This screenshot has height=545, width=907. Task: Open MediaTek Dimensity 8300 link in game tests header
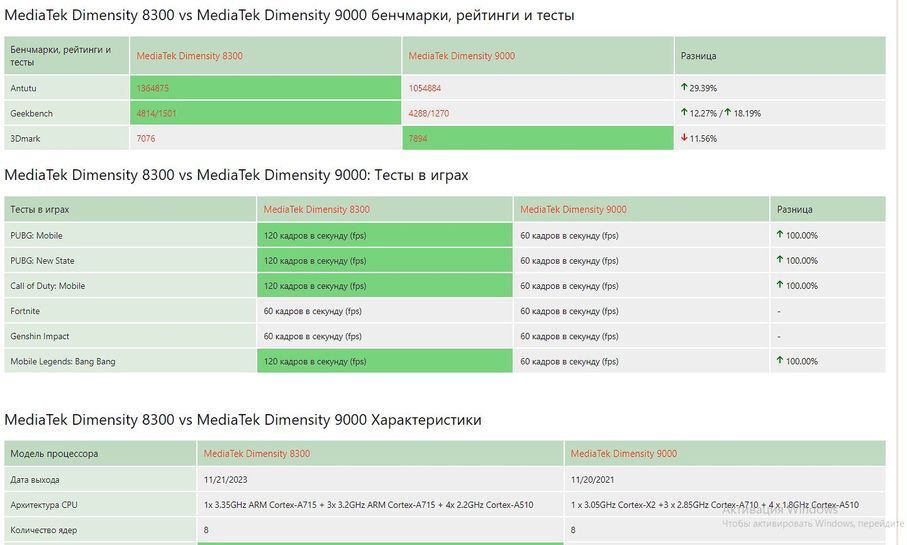tap(316, 209)
